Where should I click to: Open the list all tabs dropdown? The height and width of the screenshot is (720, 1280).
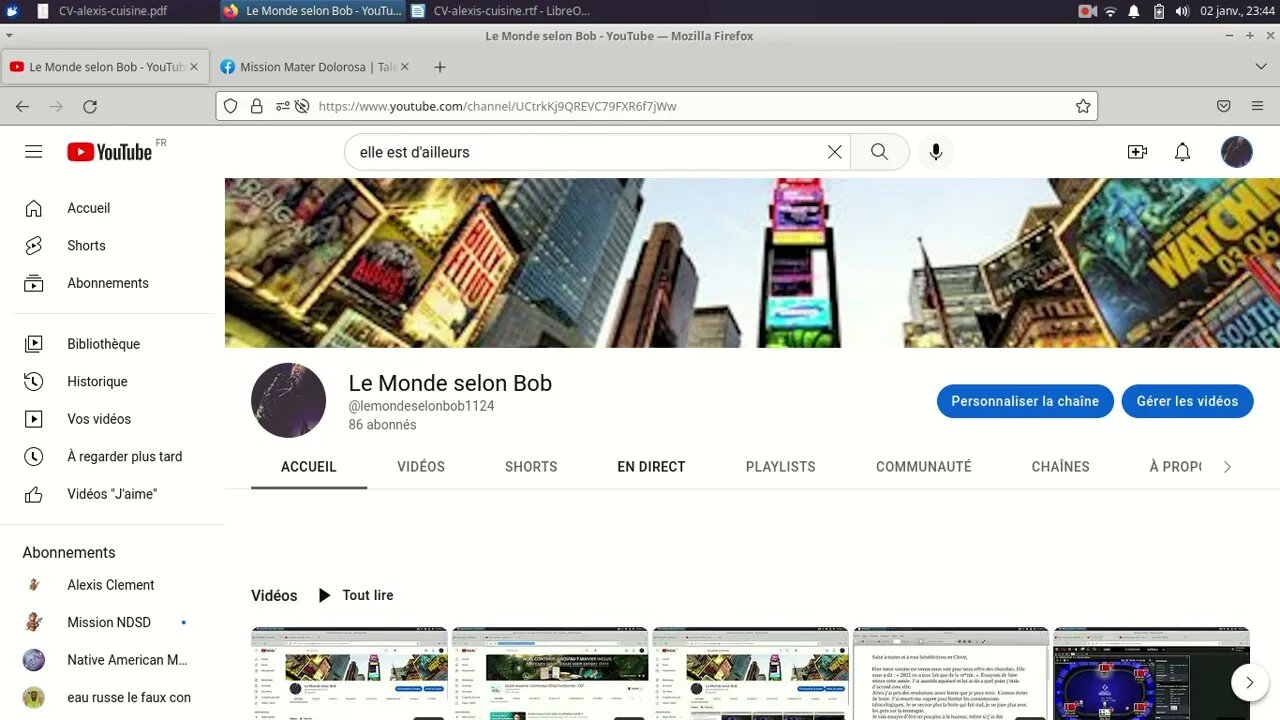[x=1260, y=67]
